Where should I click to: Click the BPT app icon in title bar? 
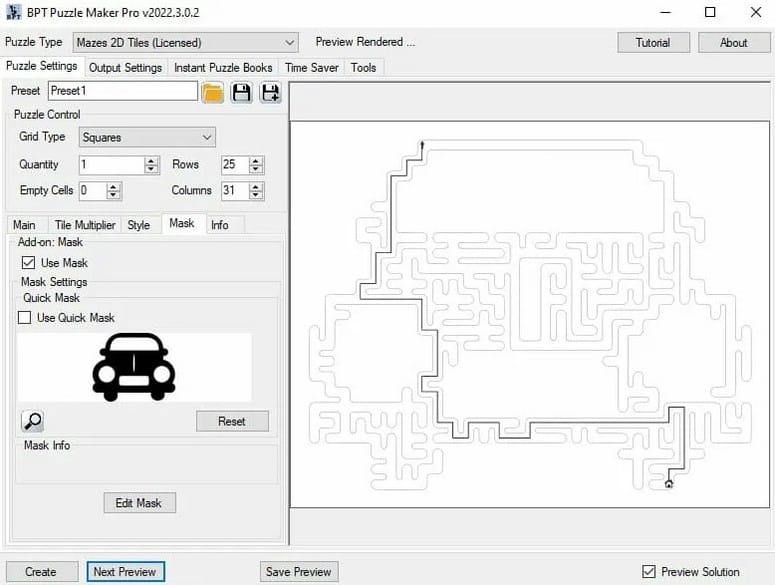click(13, 13)
